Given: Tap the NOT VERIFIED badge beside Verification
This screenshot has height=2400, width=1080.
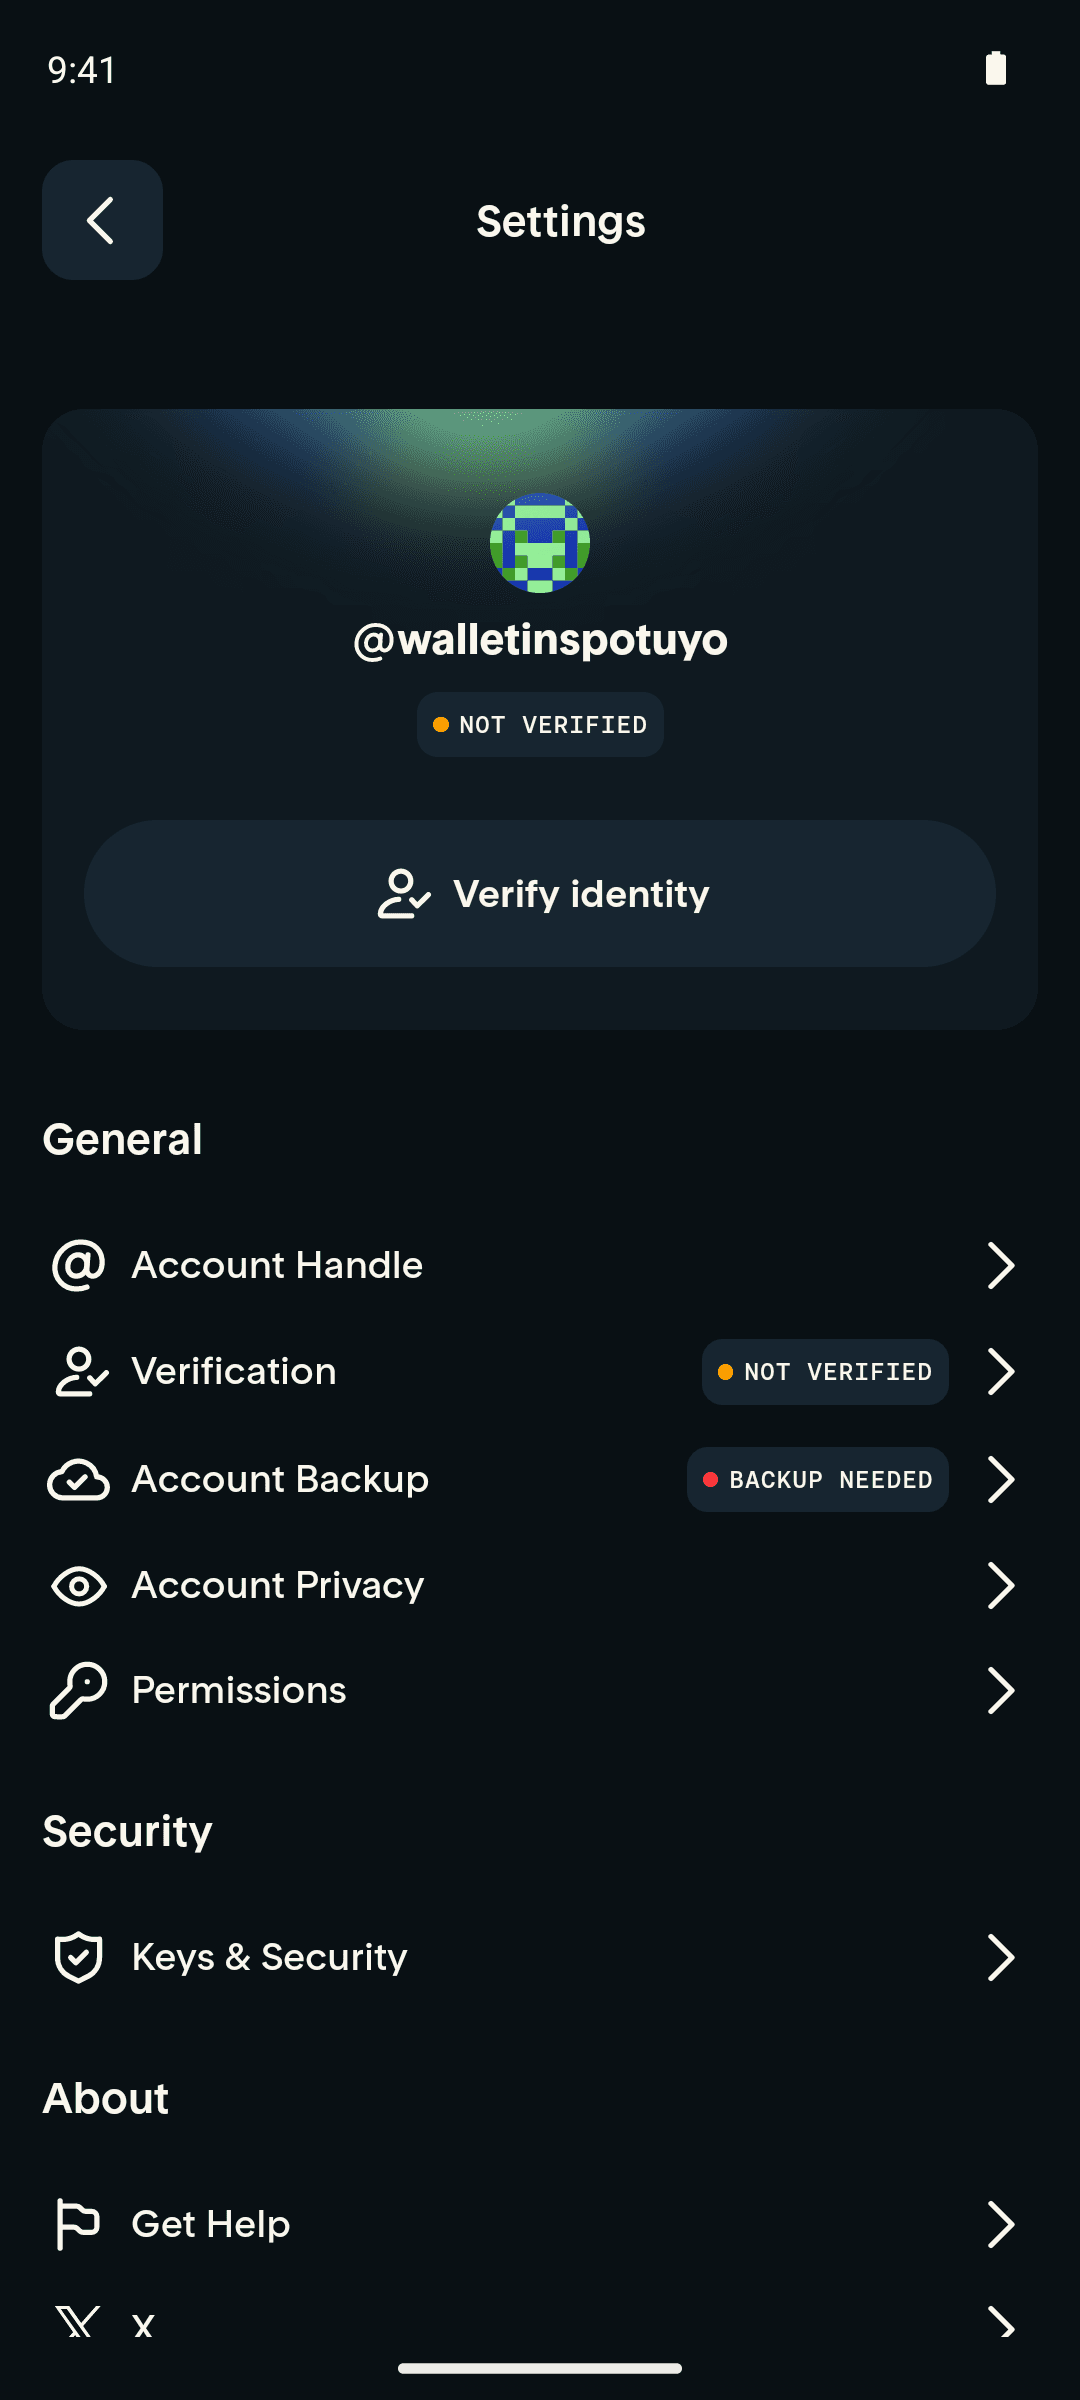Looking at the screenshot, I should [x=825, y=1371].
